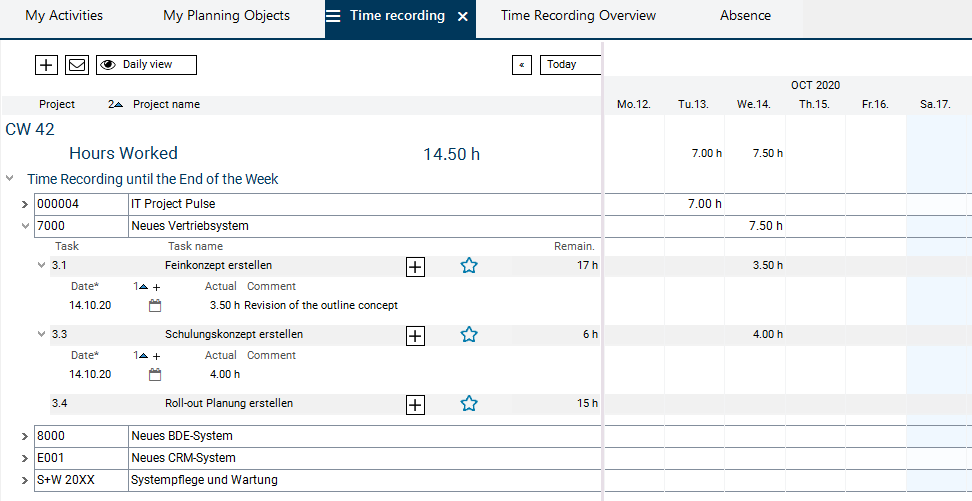Open calendar picker for Feinkonzept date
Image resolution: width=972 pixels, height=501 pixels.
(x=154, y=305)
